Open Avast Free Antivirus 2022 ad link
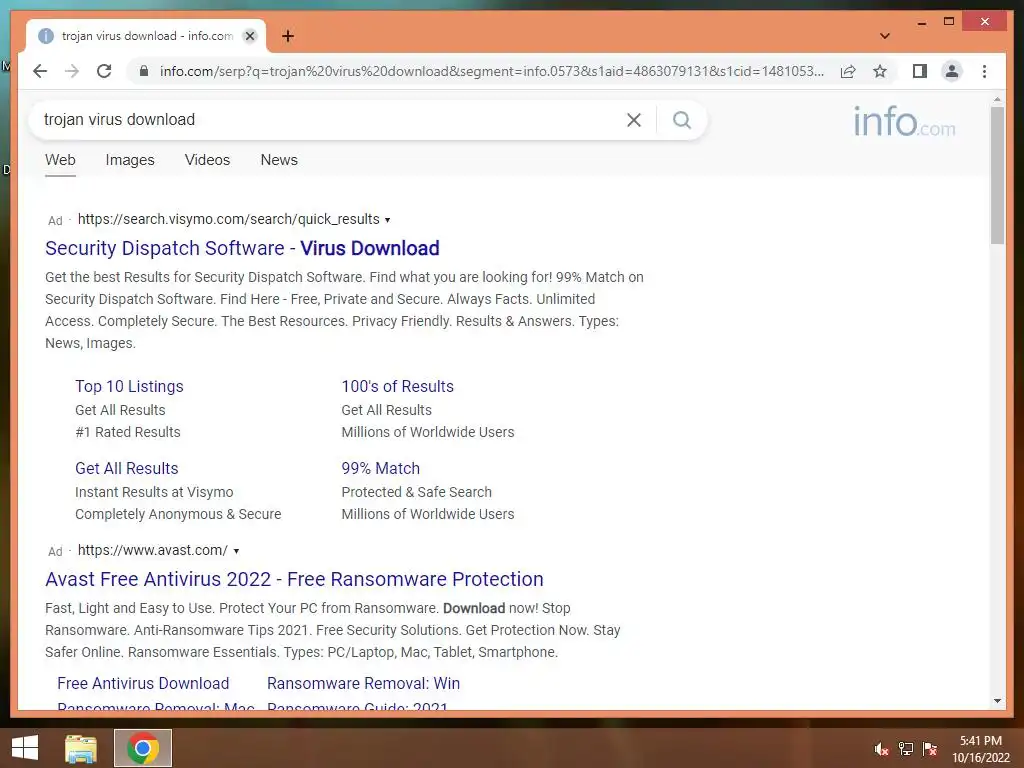The height and width of the screenshot is (768, 1024). pyautogui.click(x=295, y=579)
